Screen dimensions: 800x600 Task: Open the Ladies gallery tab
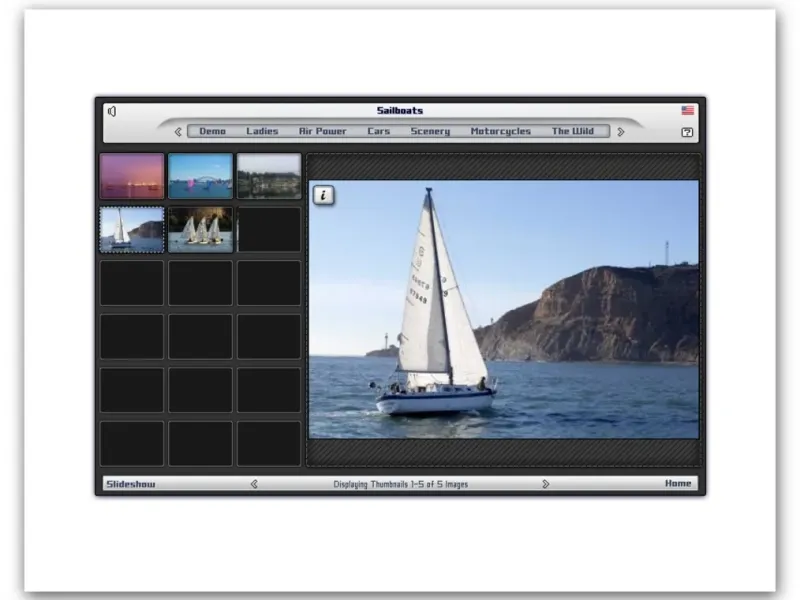(x=262, y=131)
